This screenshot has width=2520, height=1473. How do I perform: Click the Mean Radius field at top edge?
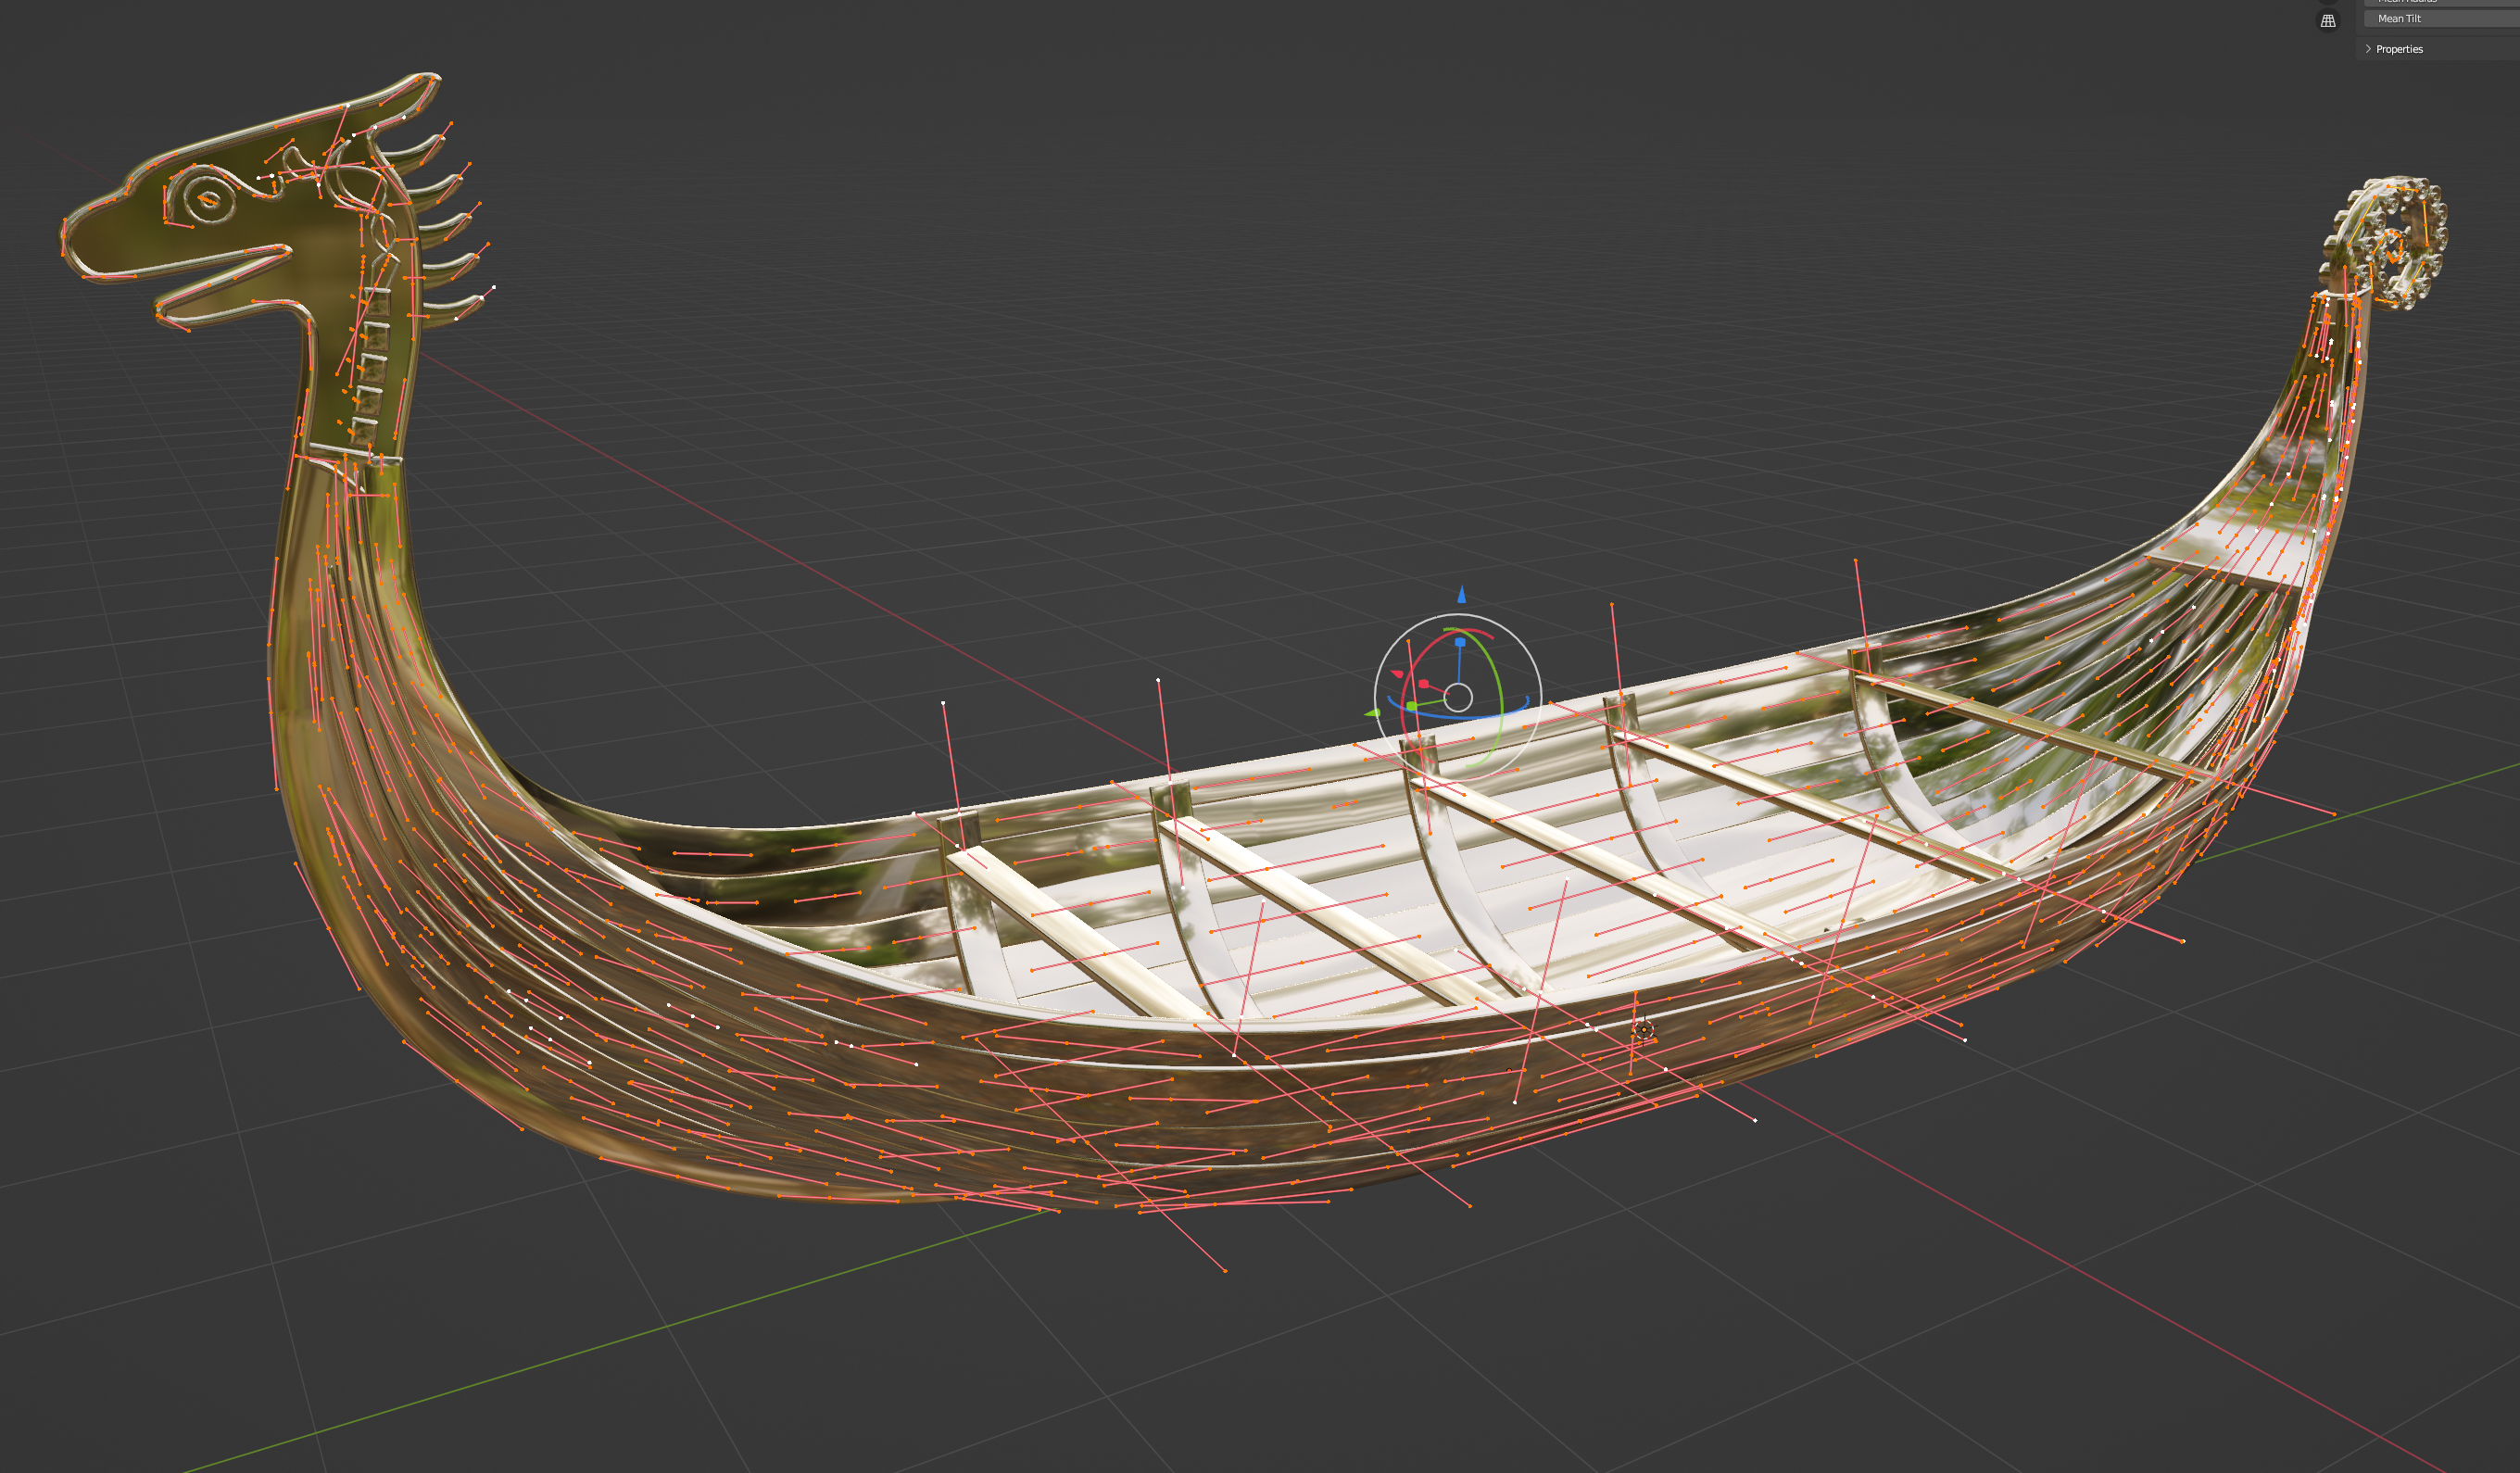coord(2440,2)
